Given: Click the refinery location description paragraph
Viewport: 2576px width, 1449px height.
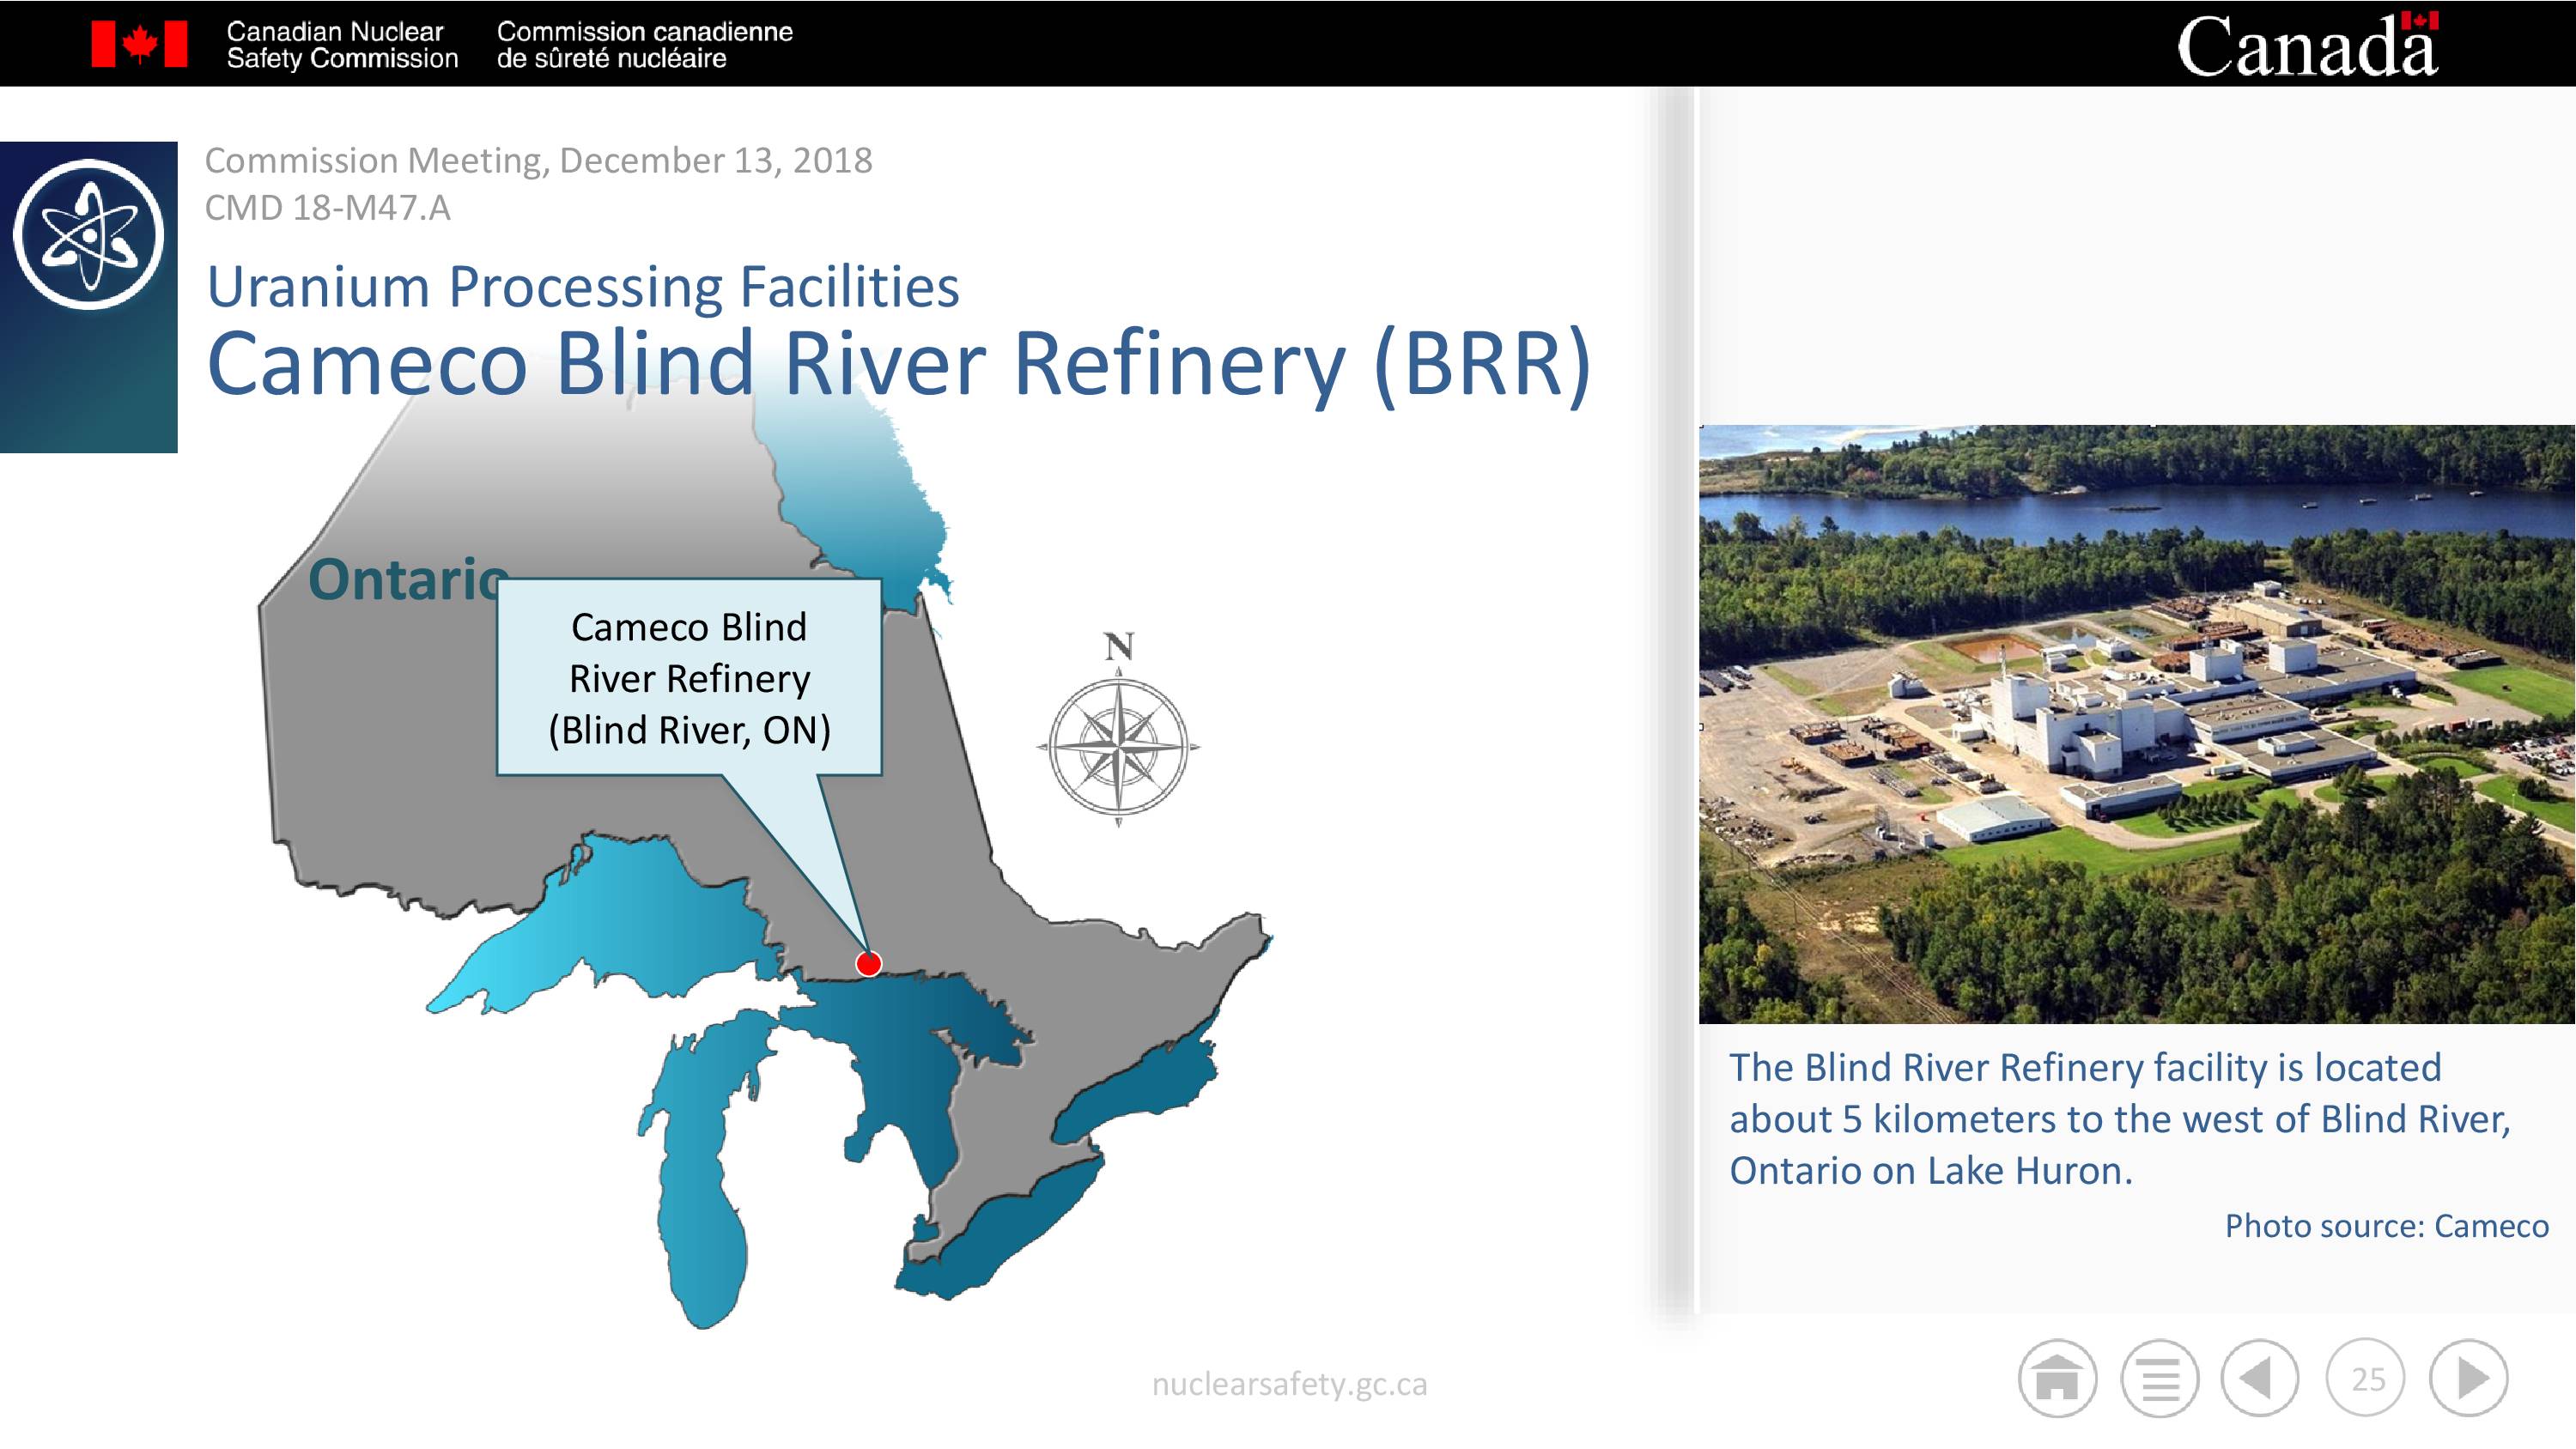Looking at the screenshot, I should (2120, 1118).
